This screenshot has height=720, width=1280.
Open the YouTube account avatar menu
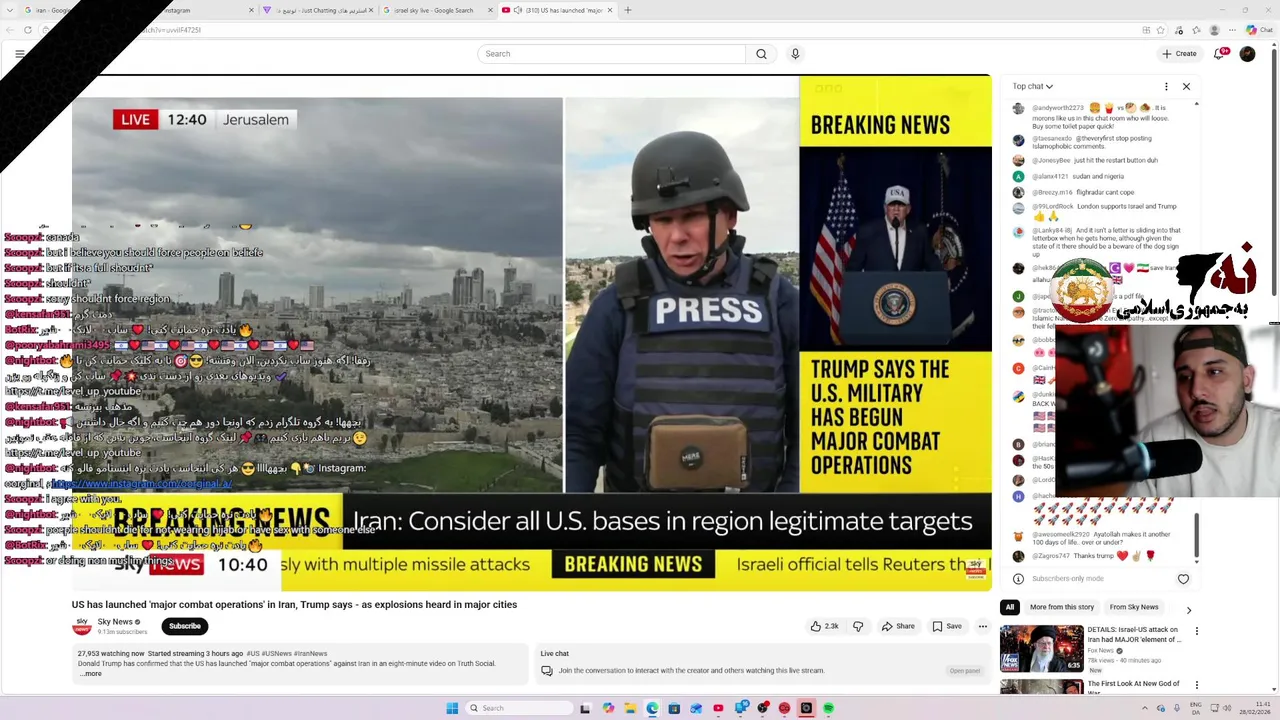pyautogui.click(x=1247, y=54)
